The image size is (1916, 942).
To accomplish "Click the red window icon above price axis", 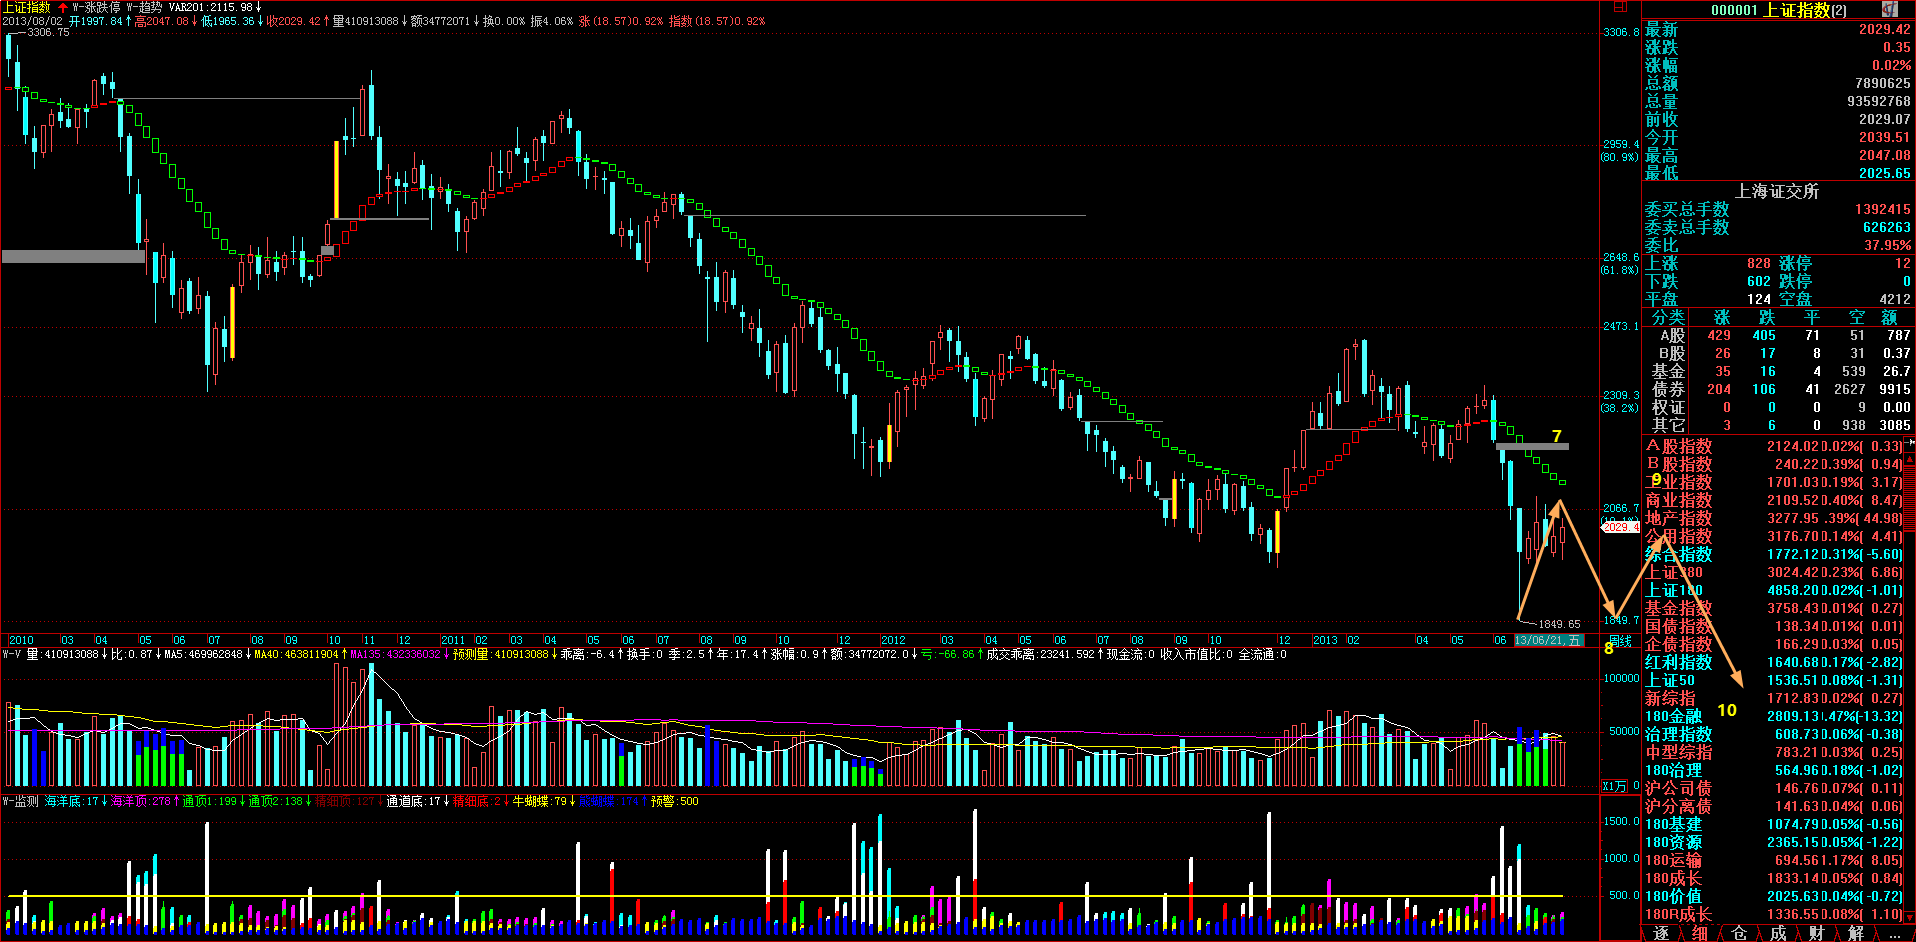I will 1619,8.
